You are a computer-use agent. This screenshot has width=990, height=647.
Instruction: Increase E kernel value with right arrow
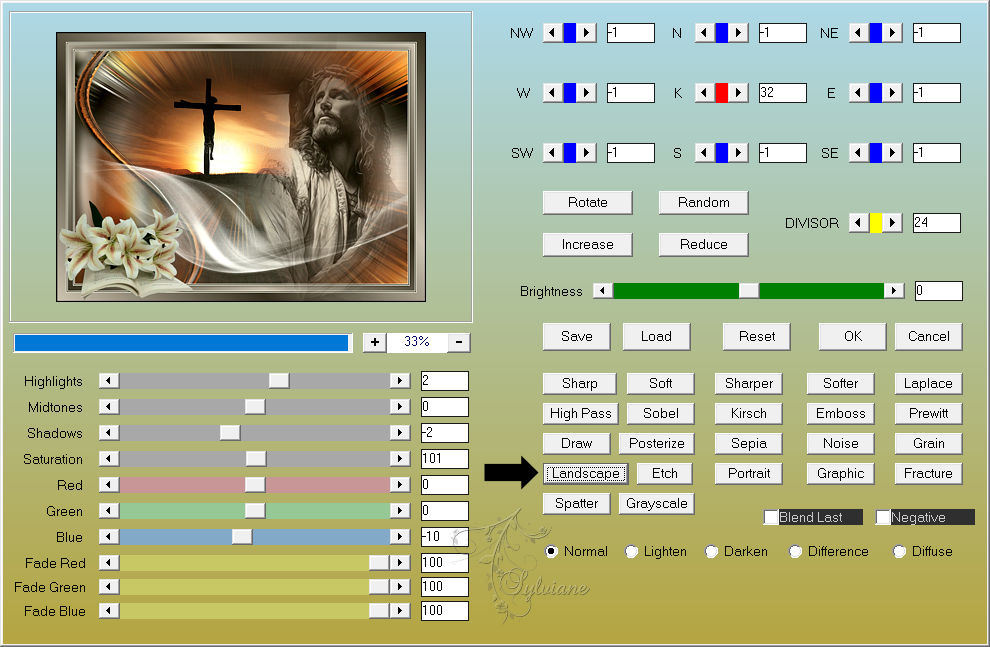tap(892, 93)
